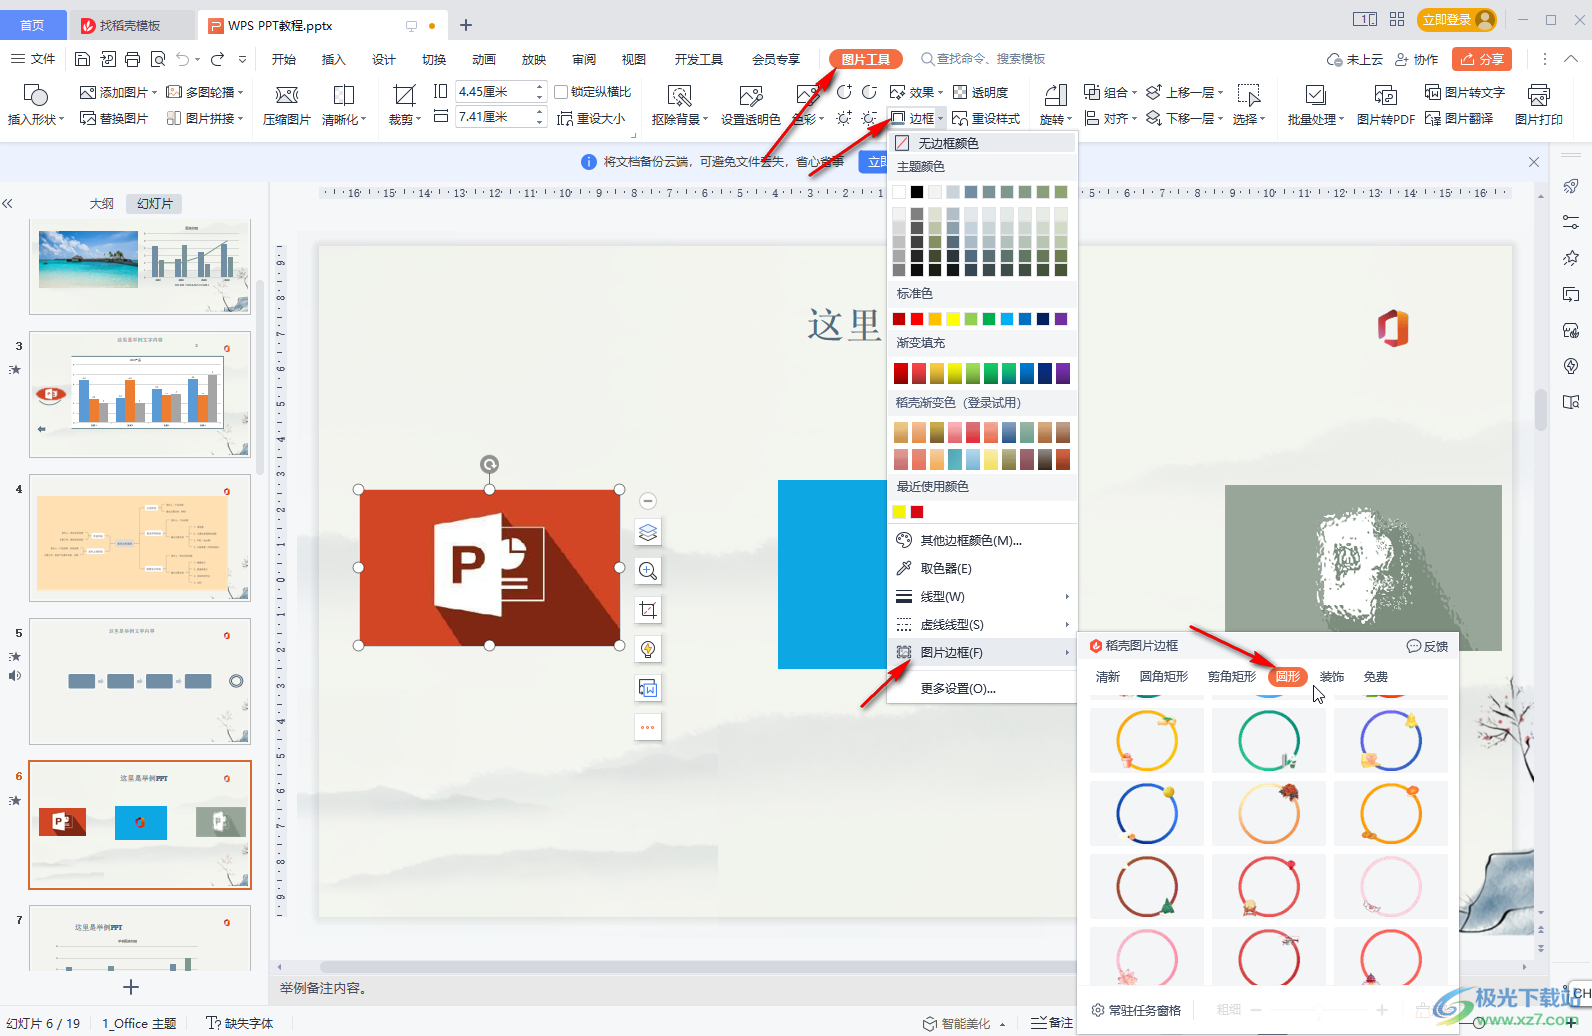Click the Collaborate button

coord(1417,59)
